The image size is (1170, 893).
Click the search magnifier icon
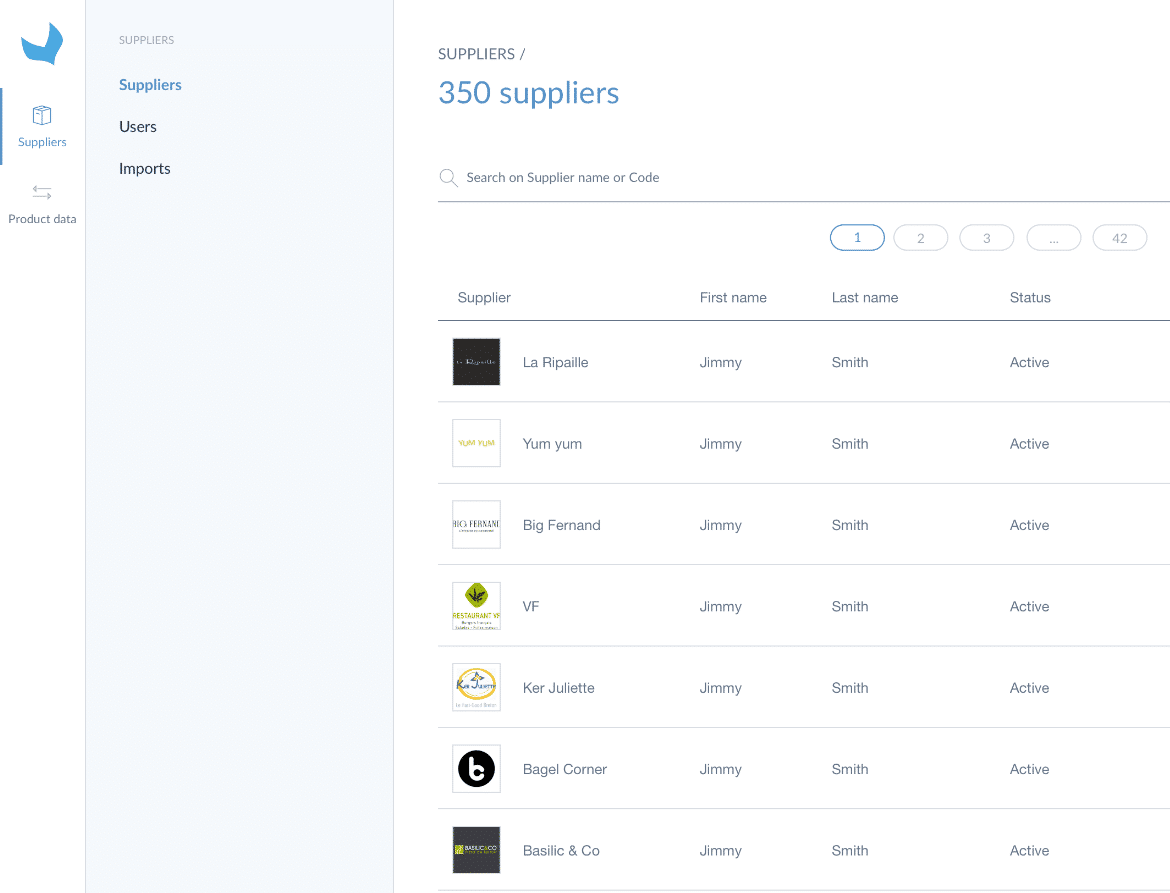448,178
